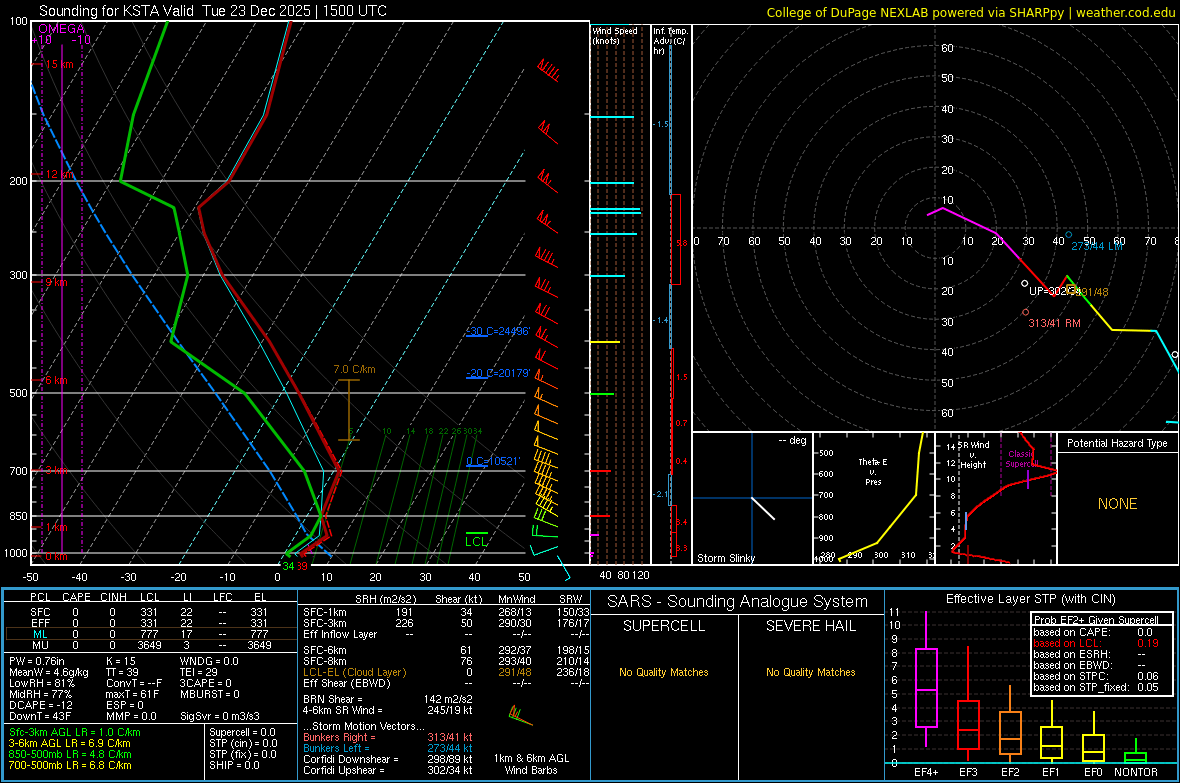The width and height of the screenshot is (1180, 783).
Task: Click the 273/44 LM hodograph label
Action: point(1097,246)
